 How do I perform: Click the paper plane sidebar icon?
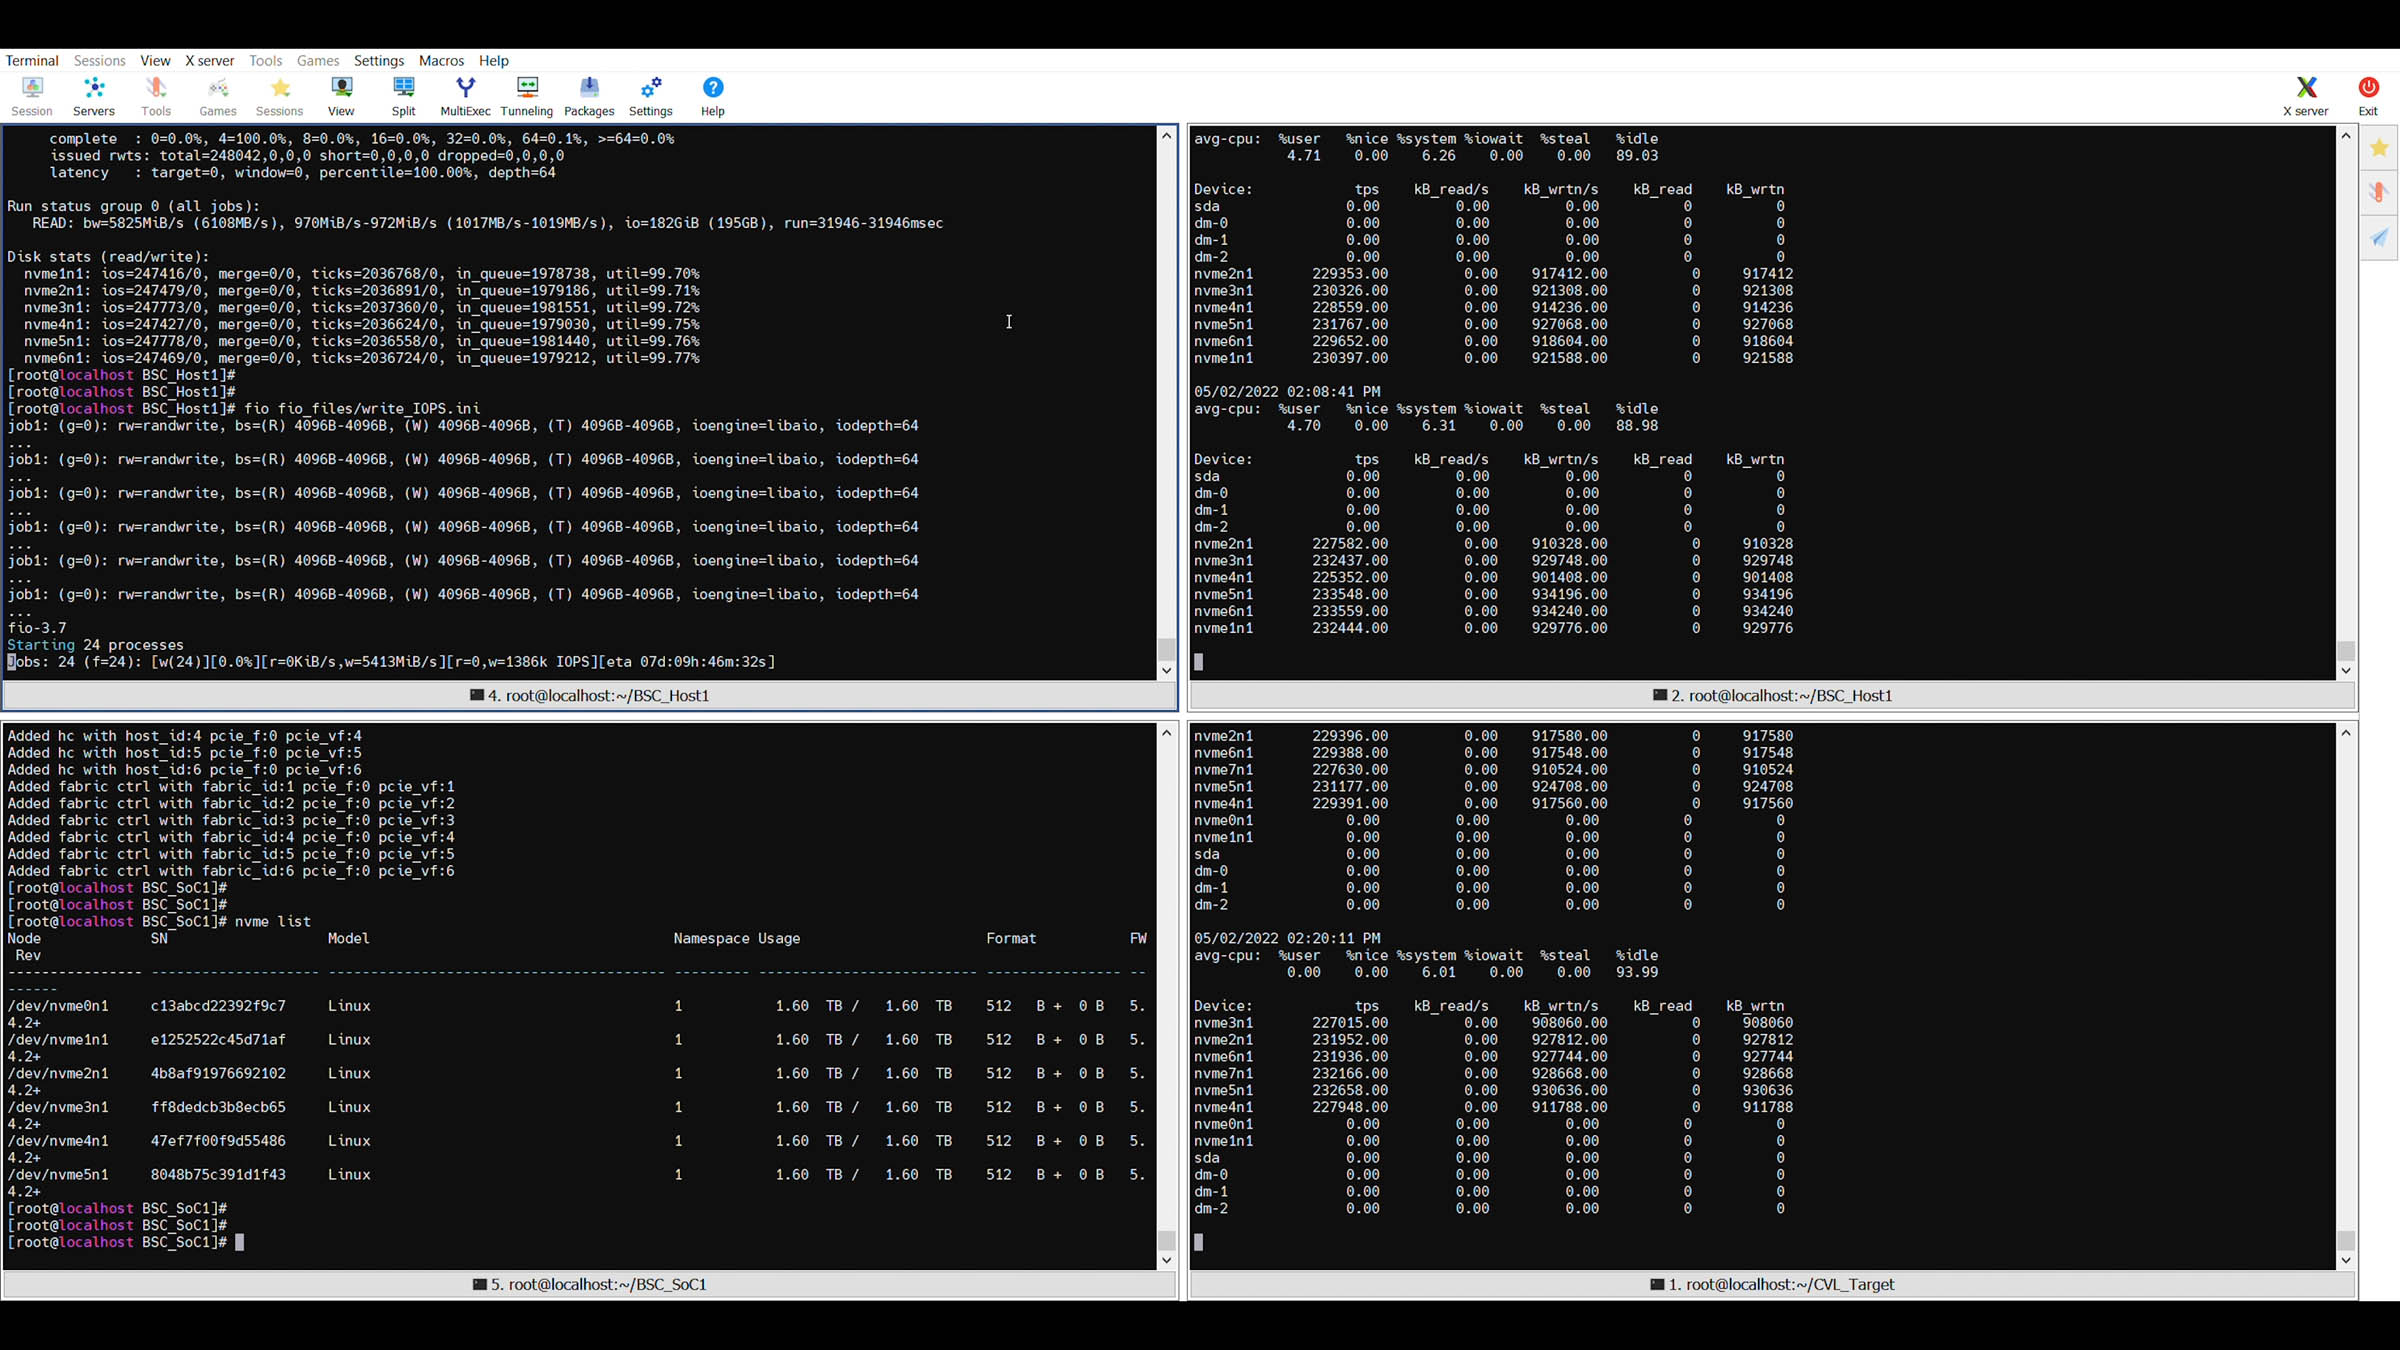tap(2379, 237)
